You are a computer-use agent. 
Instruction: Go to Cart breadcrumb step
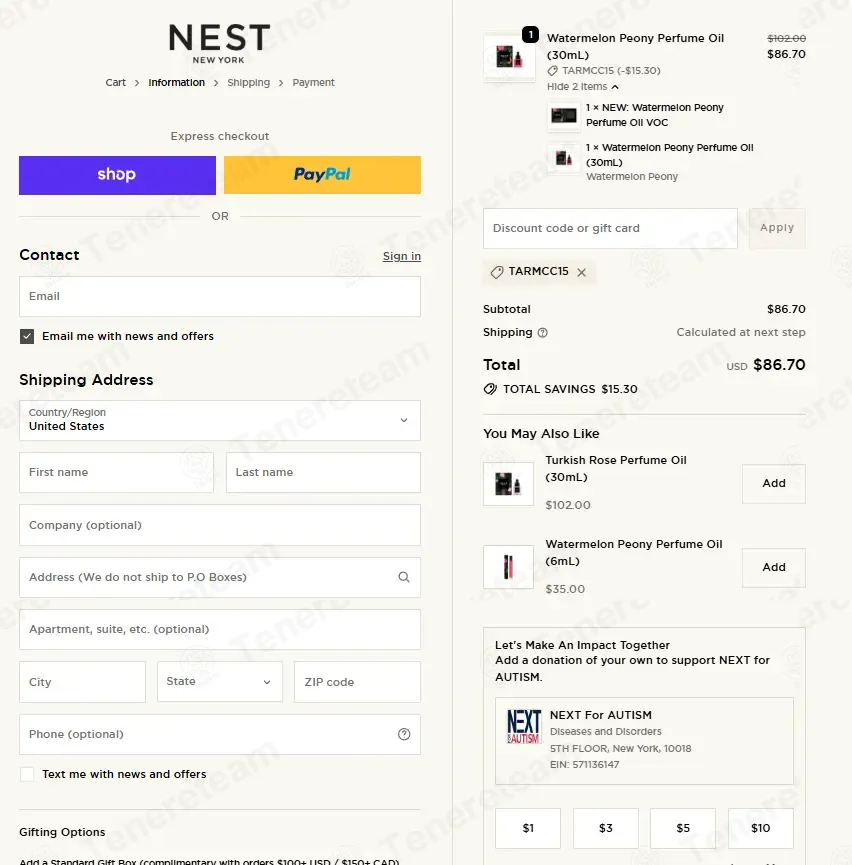click(116, 83)
